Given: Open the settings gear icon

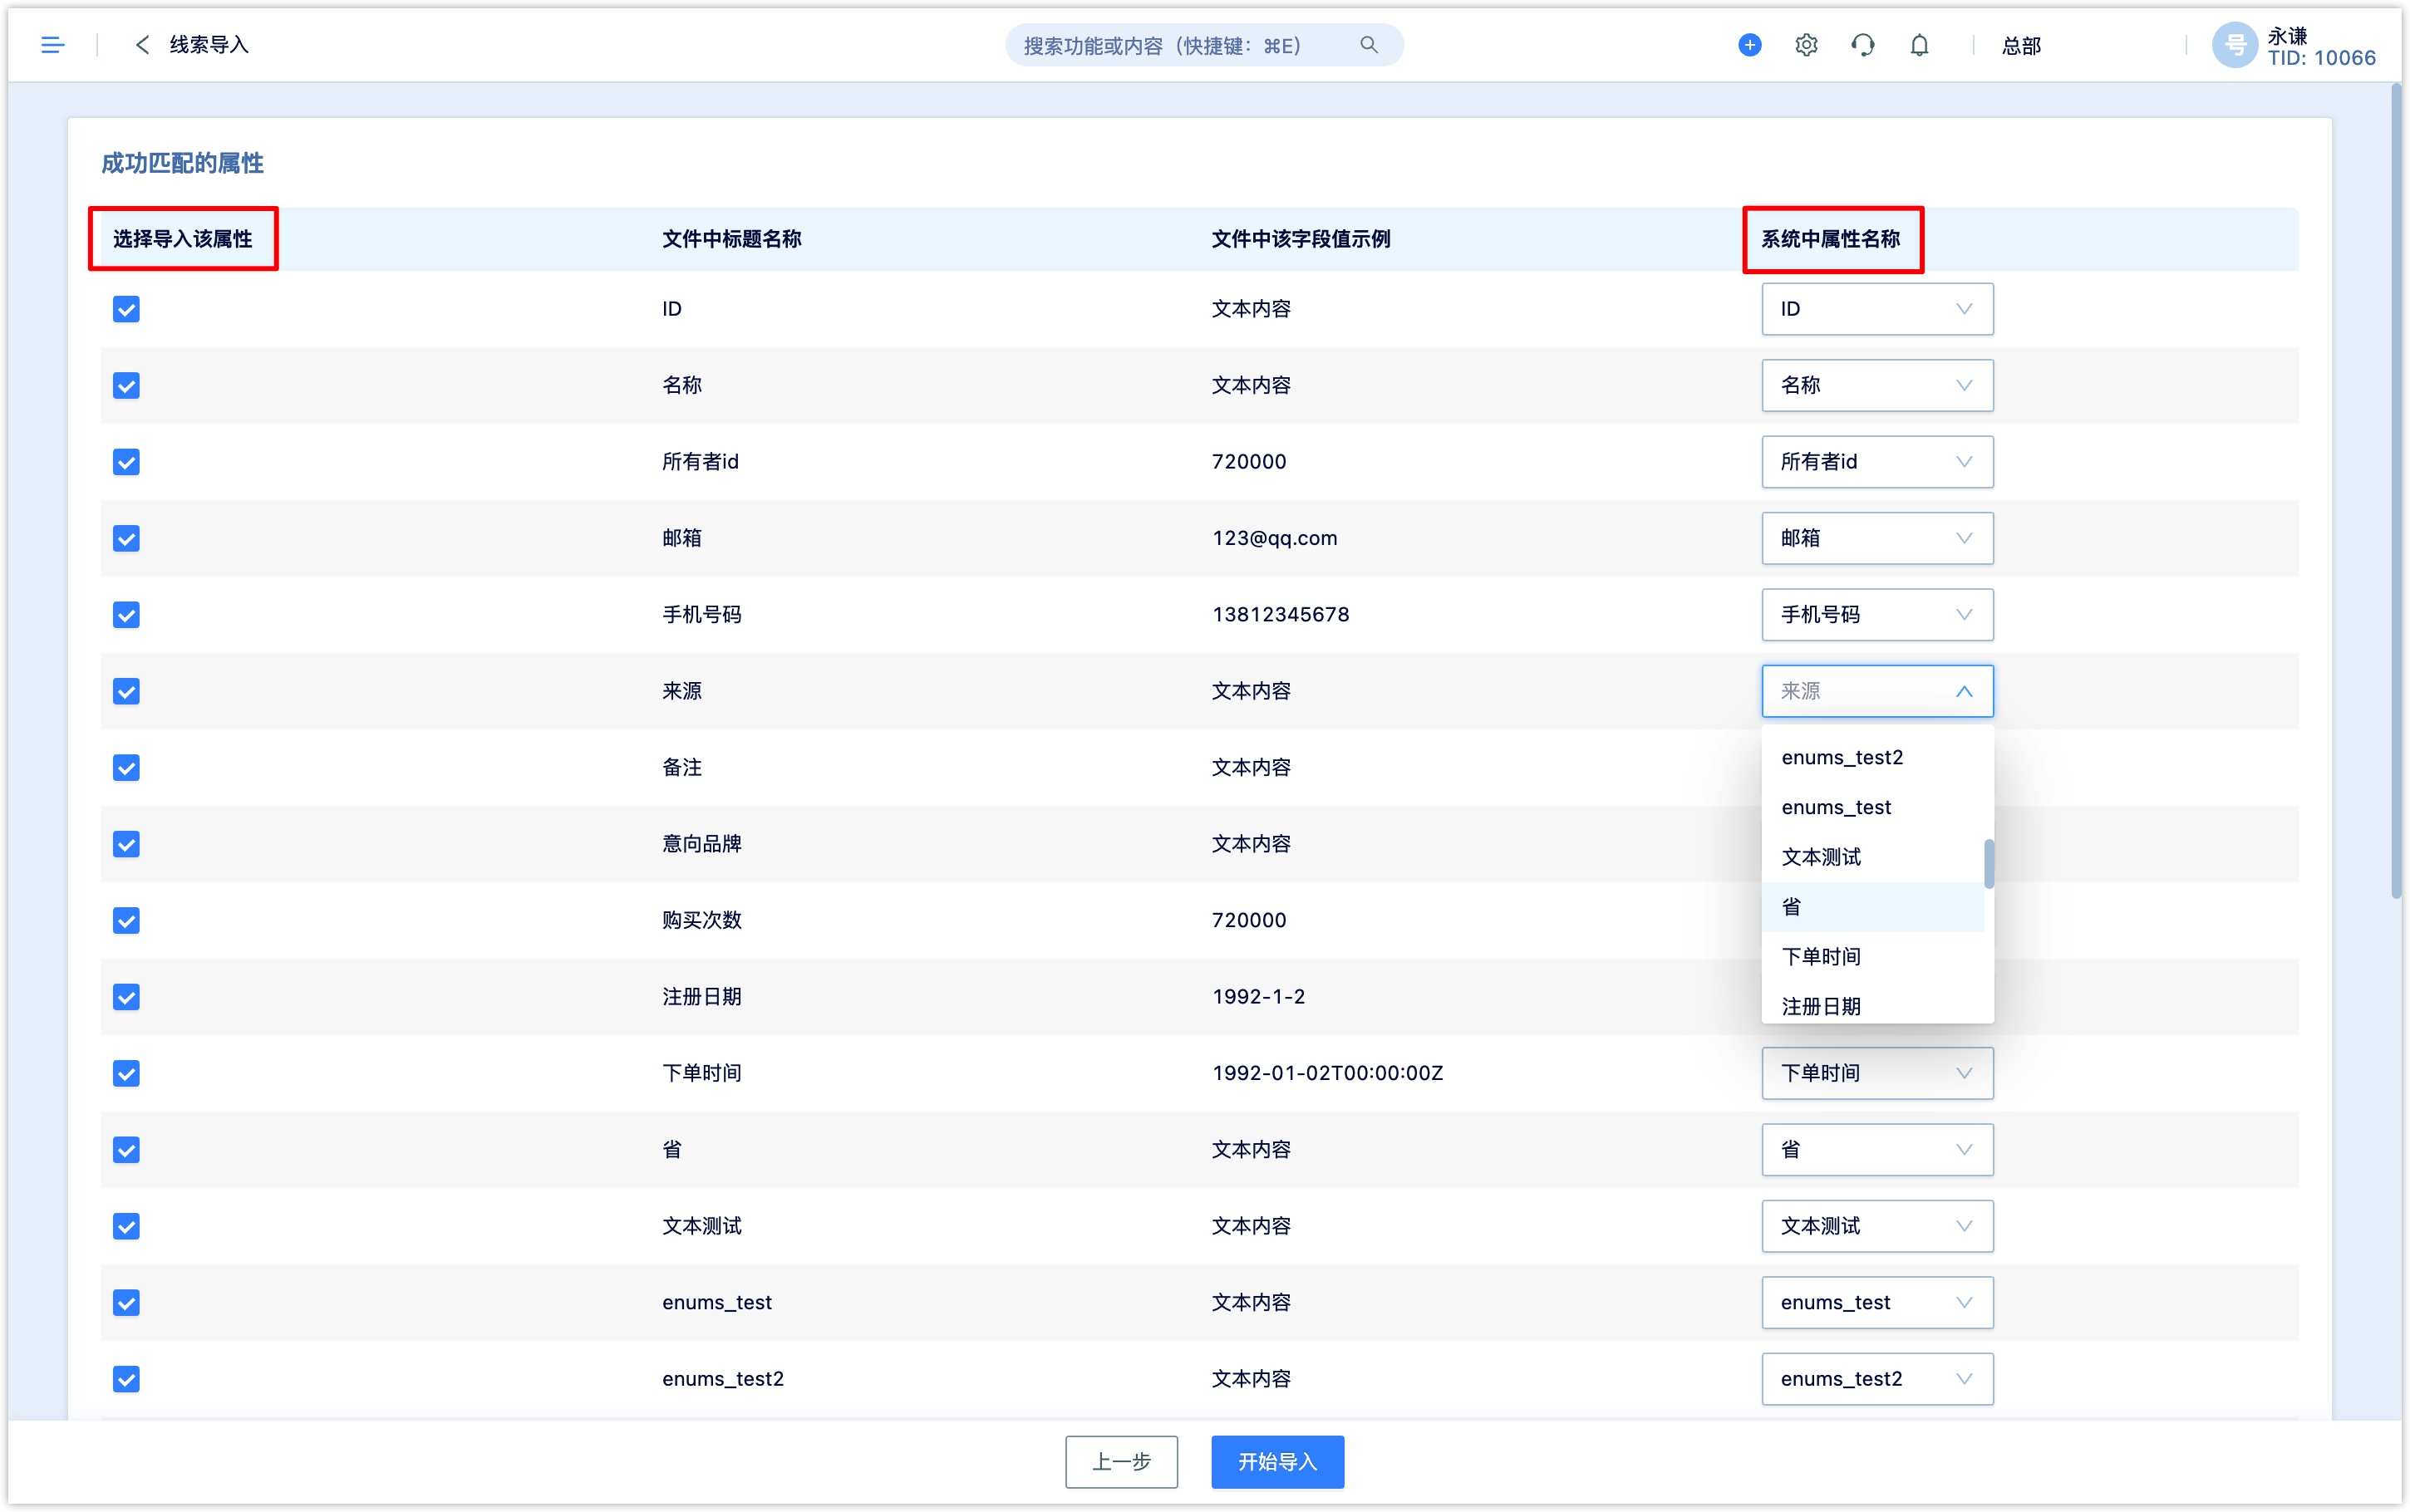Looking at the screenshot, I should click(x=1805, y=45).
